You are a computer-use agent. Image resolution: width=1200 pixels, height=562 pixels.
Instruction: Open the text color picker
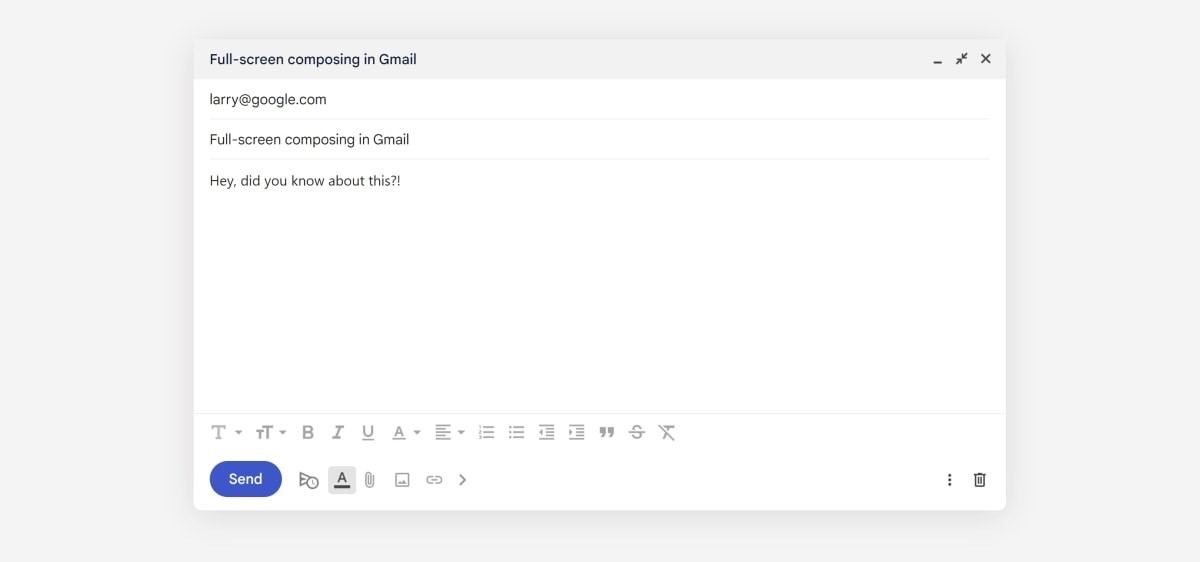405,433
